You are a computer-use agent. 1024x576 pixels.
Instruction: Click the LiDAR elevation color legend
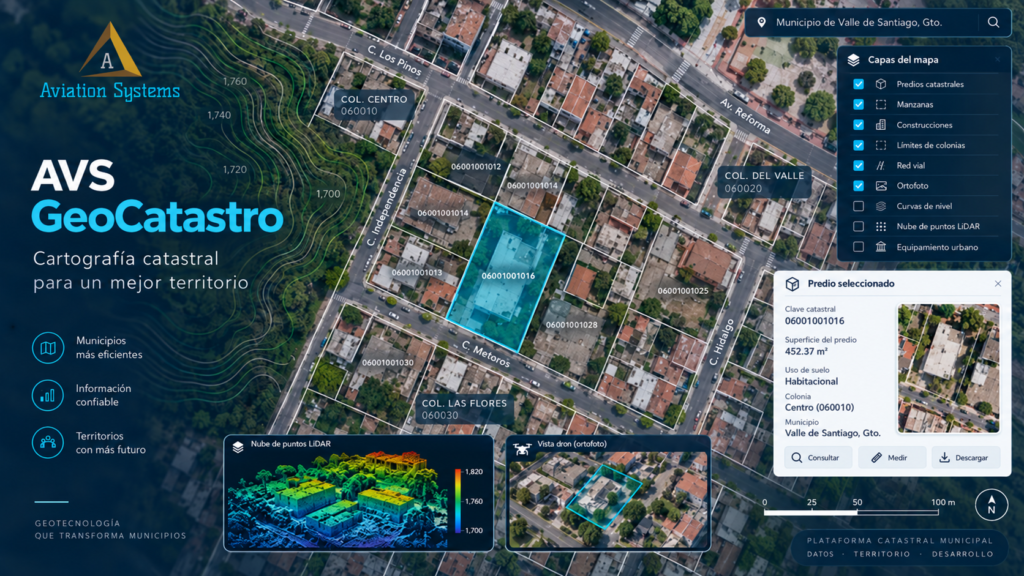click(458, 501)
